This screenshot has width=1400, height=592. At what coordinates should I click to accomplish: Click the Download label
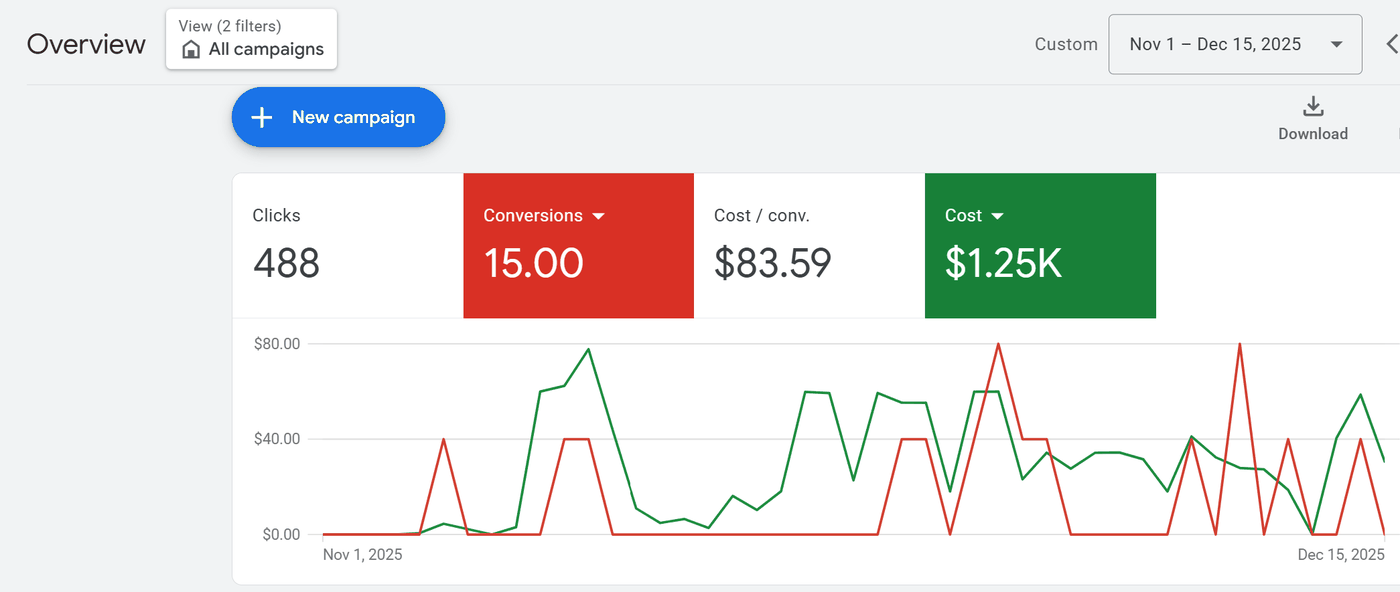click(1313, 134)
